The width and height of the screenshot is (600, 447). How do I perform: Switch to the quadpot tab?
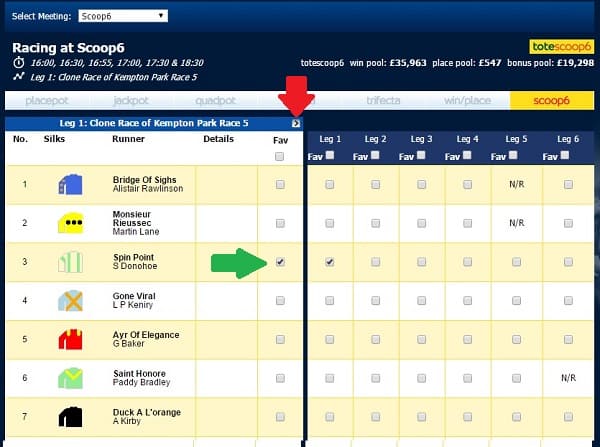(x=215, y=101)
